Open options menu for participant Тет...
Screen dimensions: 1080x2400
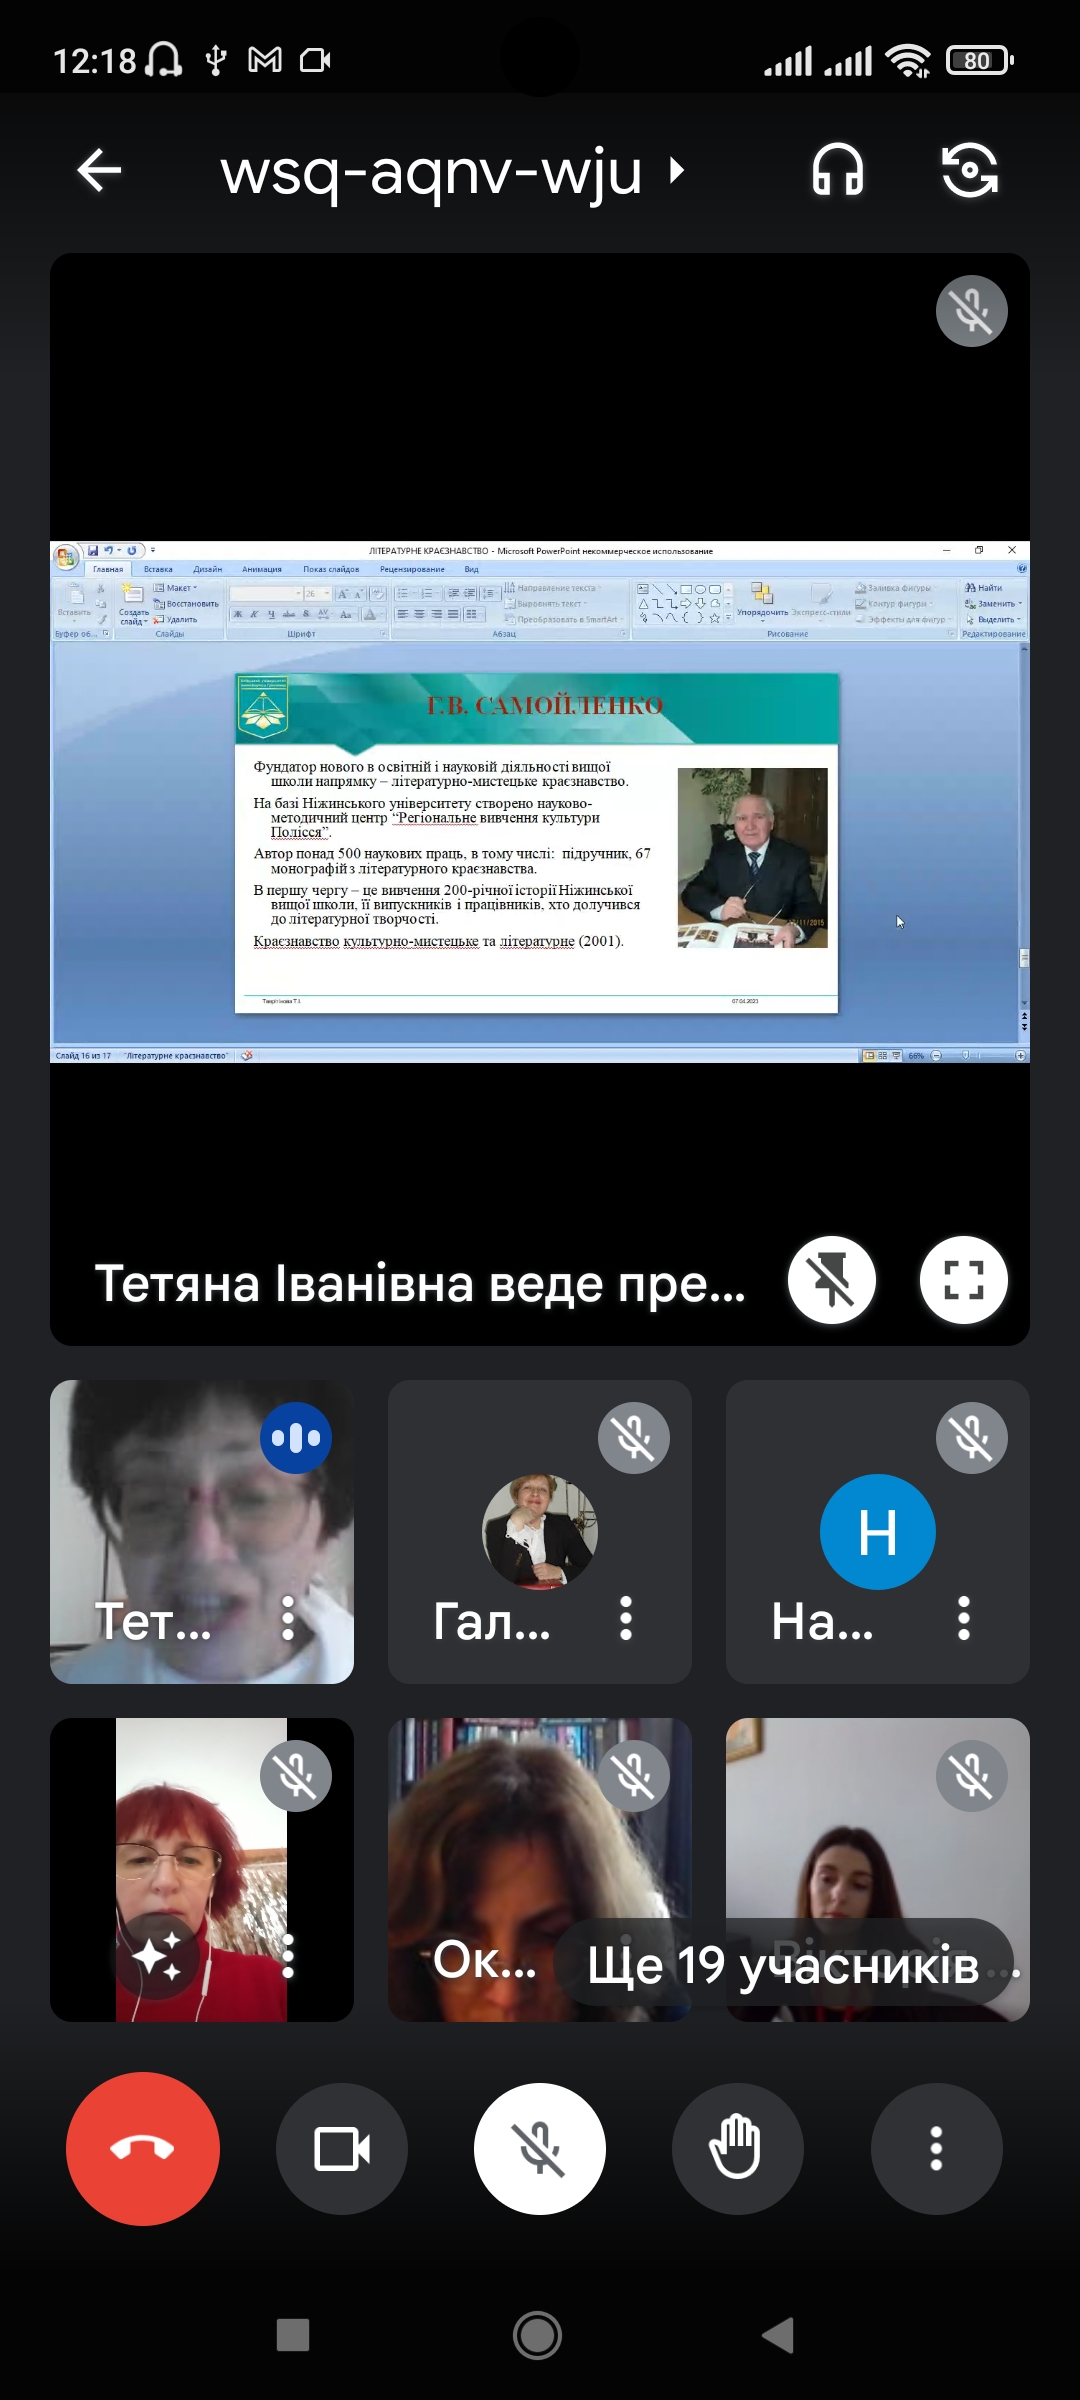tap(288, 1618)
